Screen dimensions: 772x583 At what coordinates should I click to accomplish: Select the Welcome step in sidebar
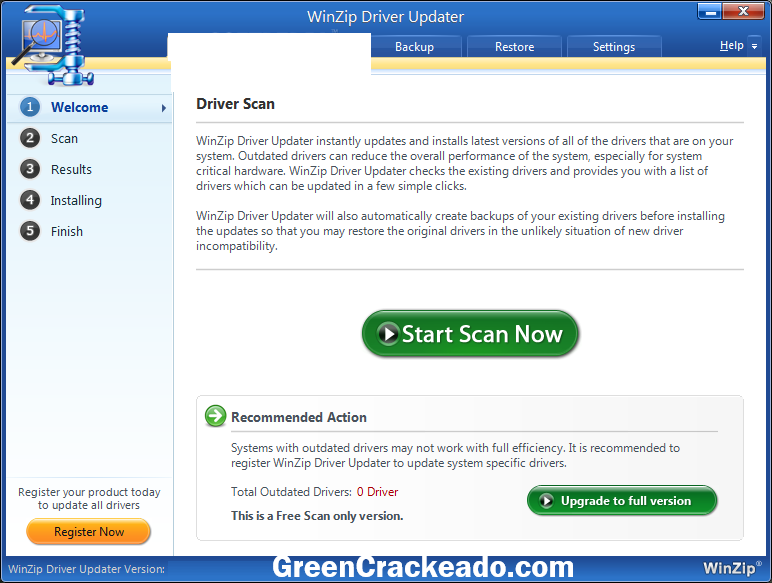pyautogui.click(x=90, y=107)
